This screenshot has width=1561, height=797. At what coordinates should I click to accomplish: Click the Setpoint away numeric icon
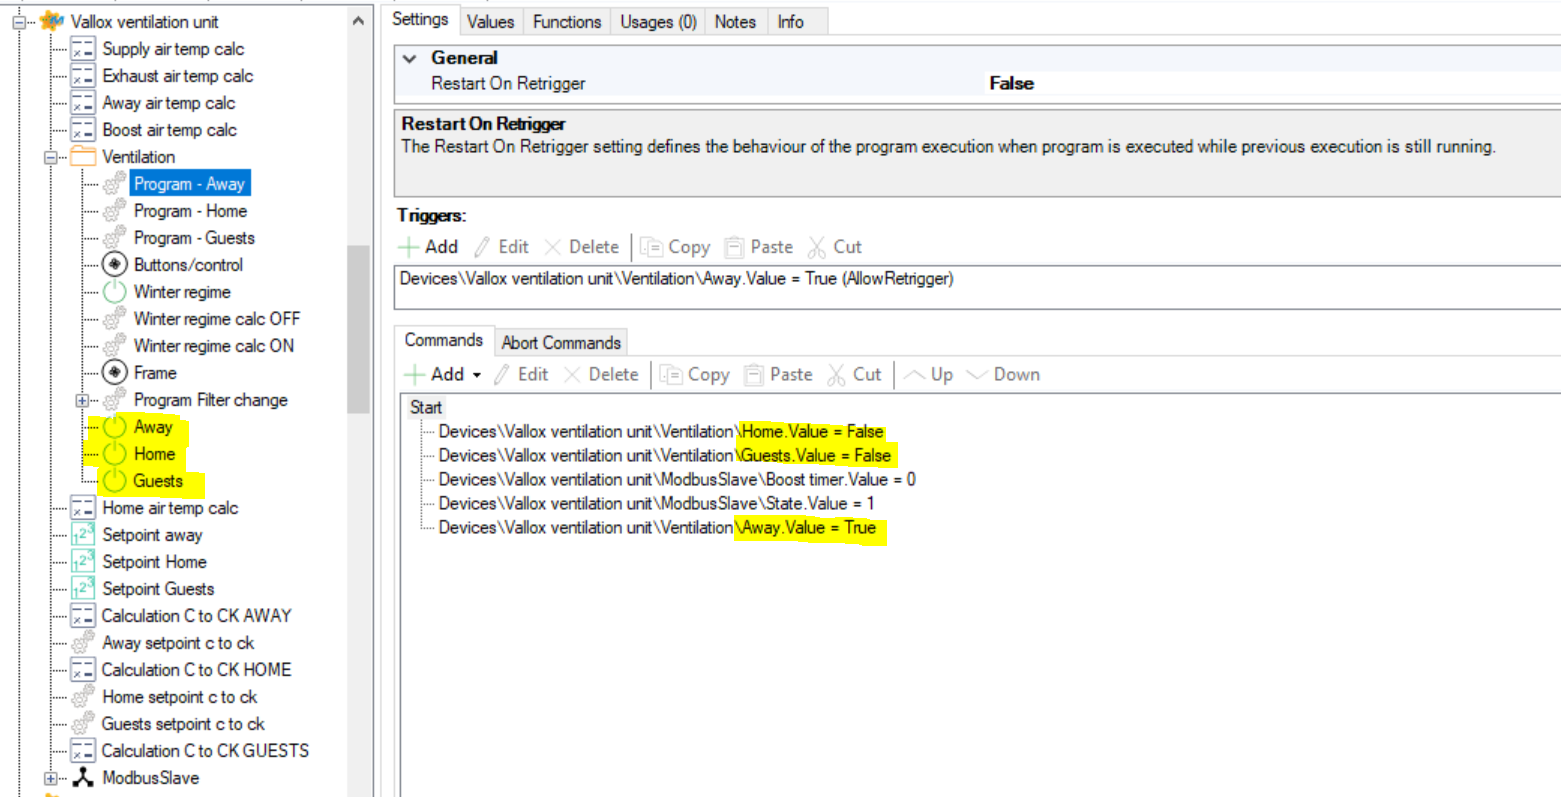point(83,535)
